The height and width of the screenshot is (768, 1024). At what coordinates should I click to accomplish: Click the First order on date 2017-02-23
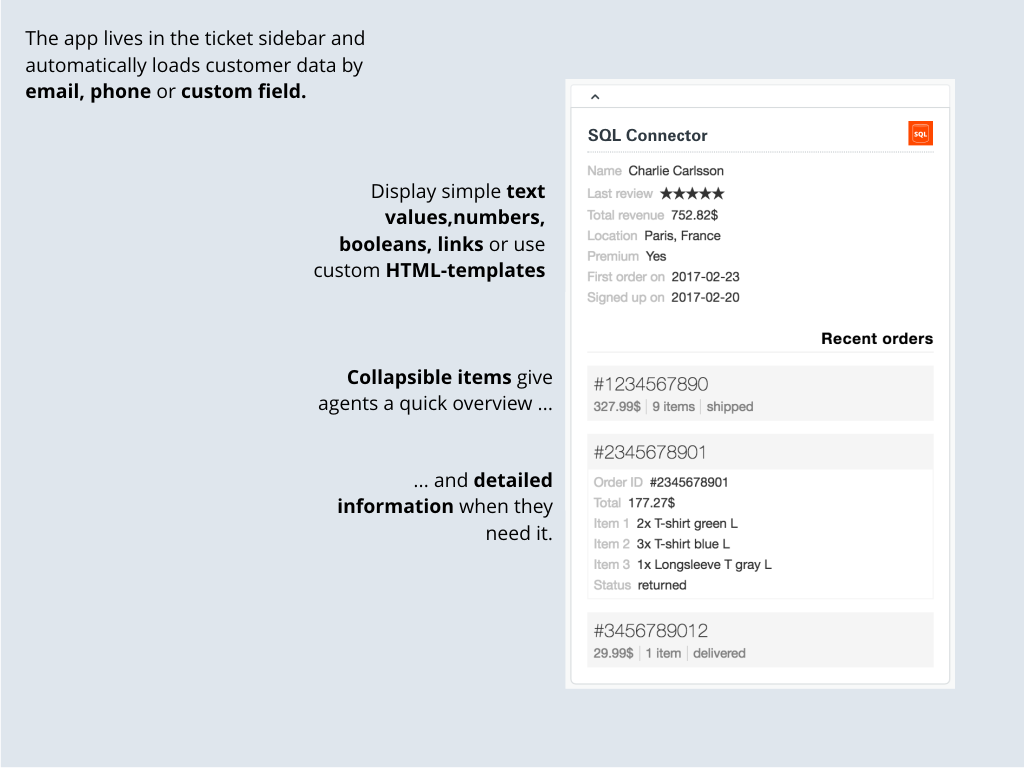click(707, 277)
